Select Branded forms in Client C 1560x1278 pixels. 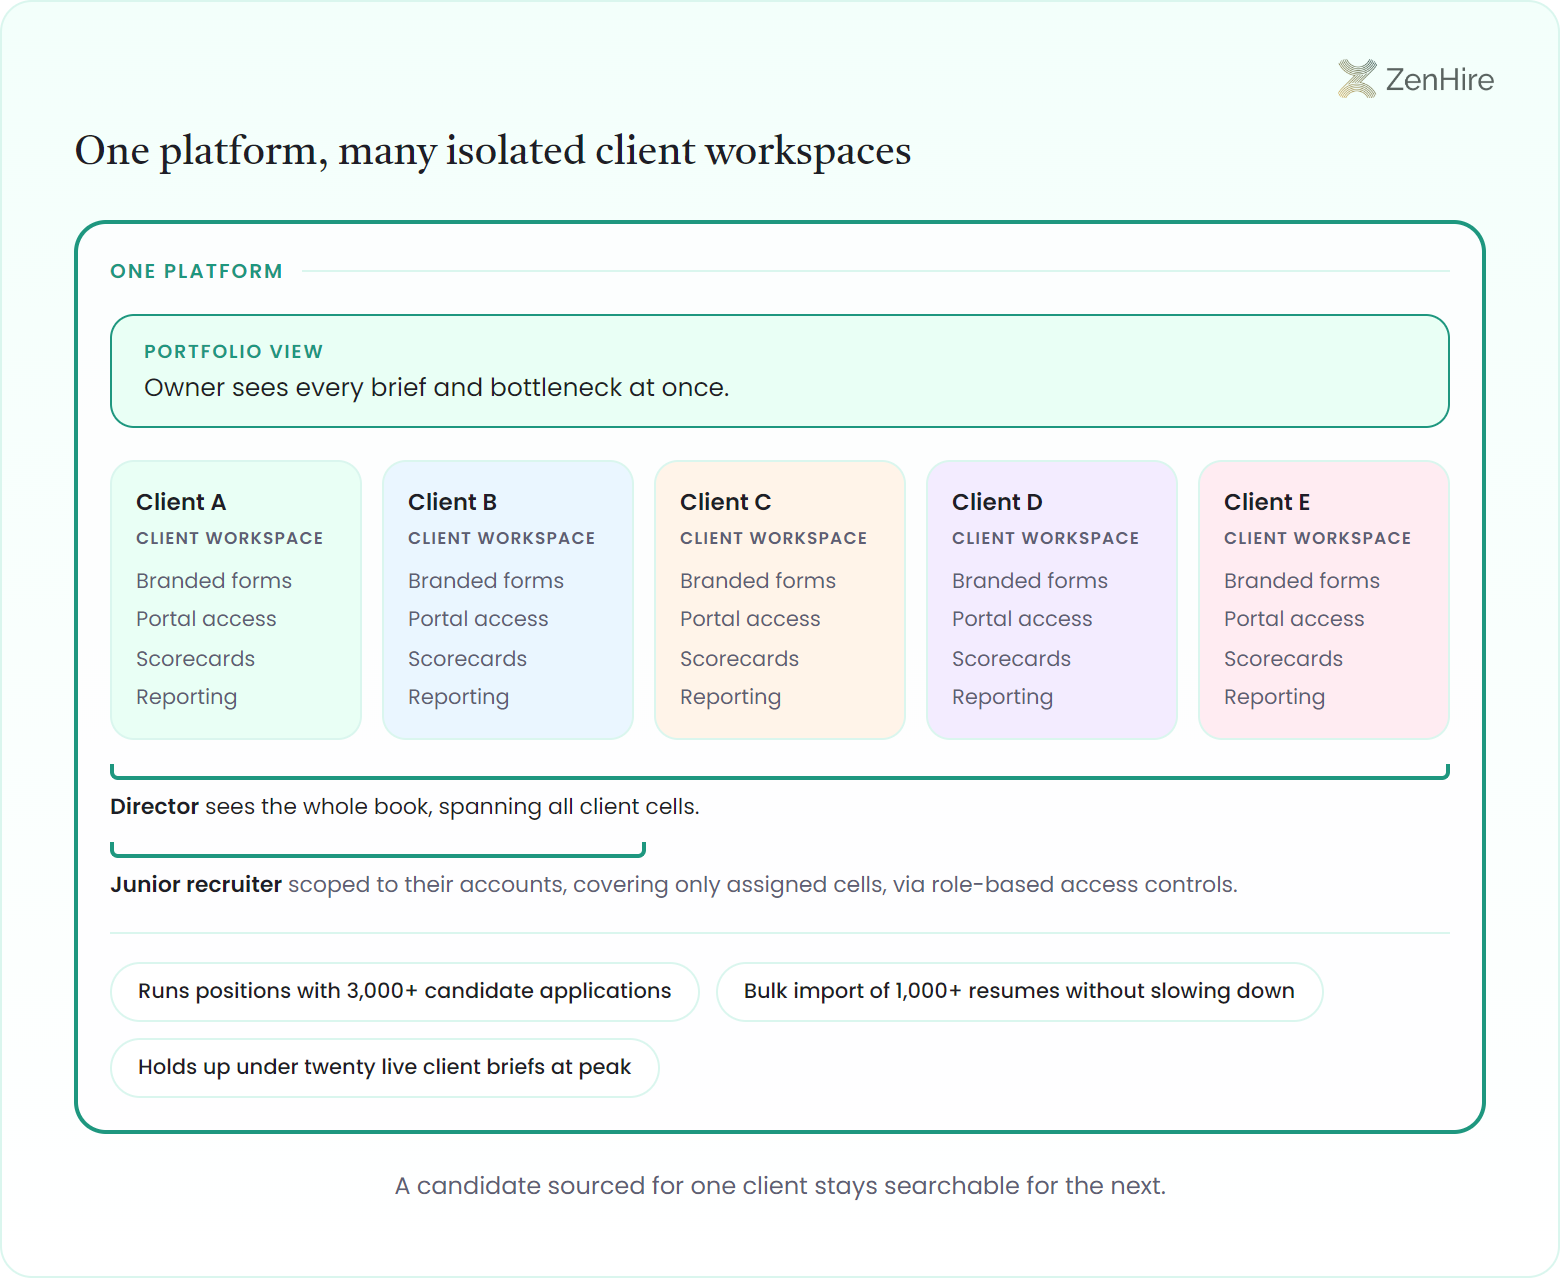758,581
